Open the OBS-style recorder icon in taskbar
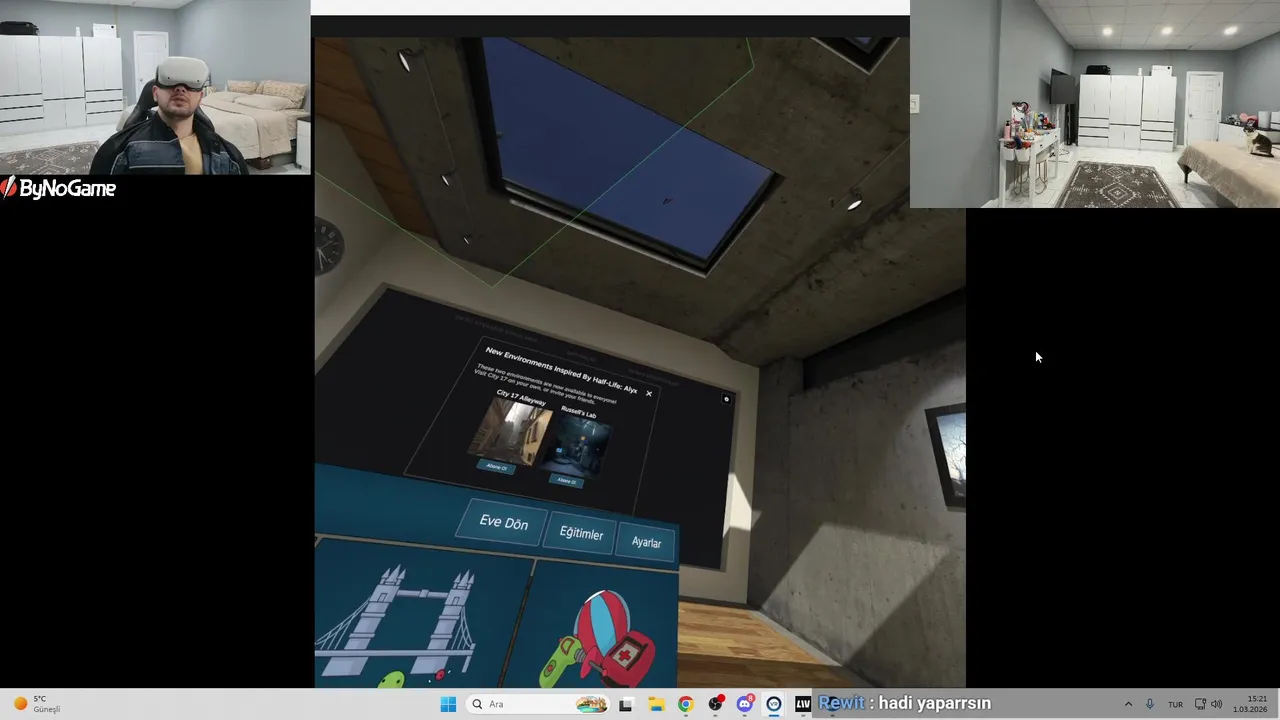 [715, 704]
